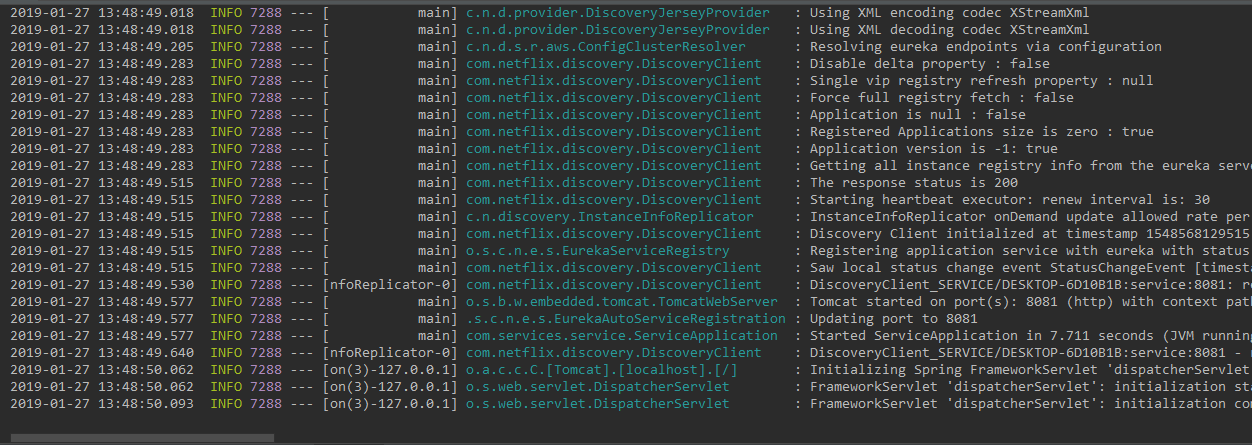Viewport: 1252px width, 445px height.
Task: Click the 'Updating port to 8081' message
Action: pos(893,319)
